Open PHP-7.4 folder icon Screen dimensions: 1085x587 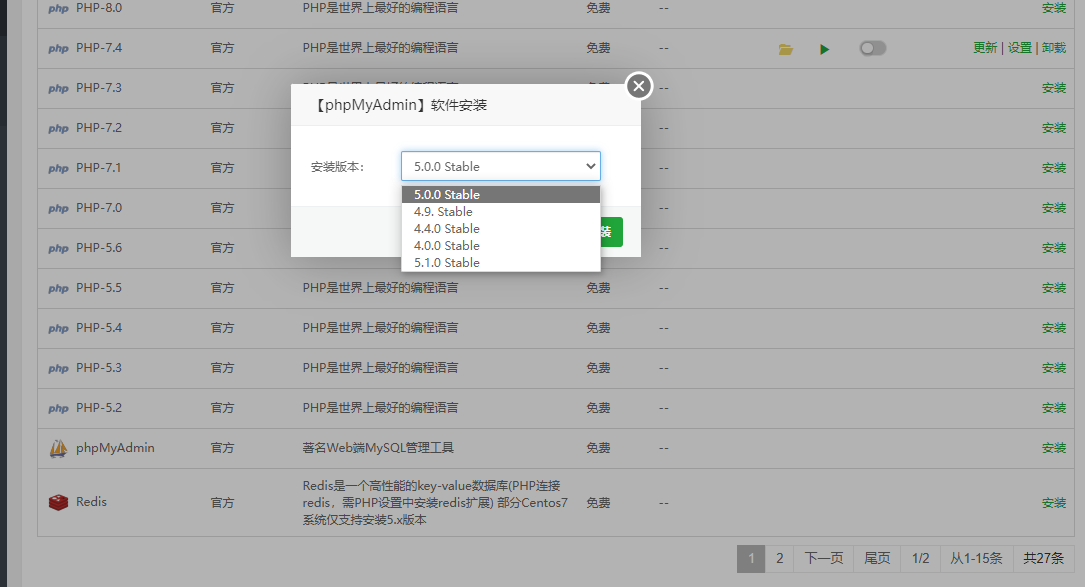(785, 49)
